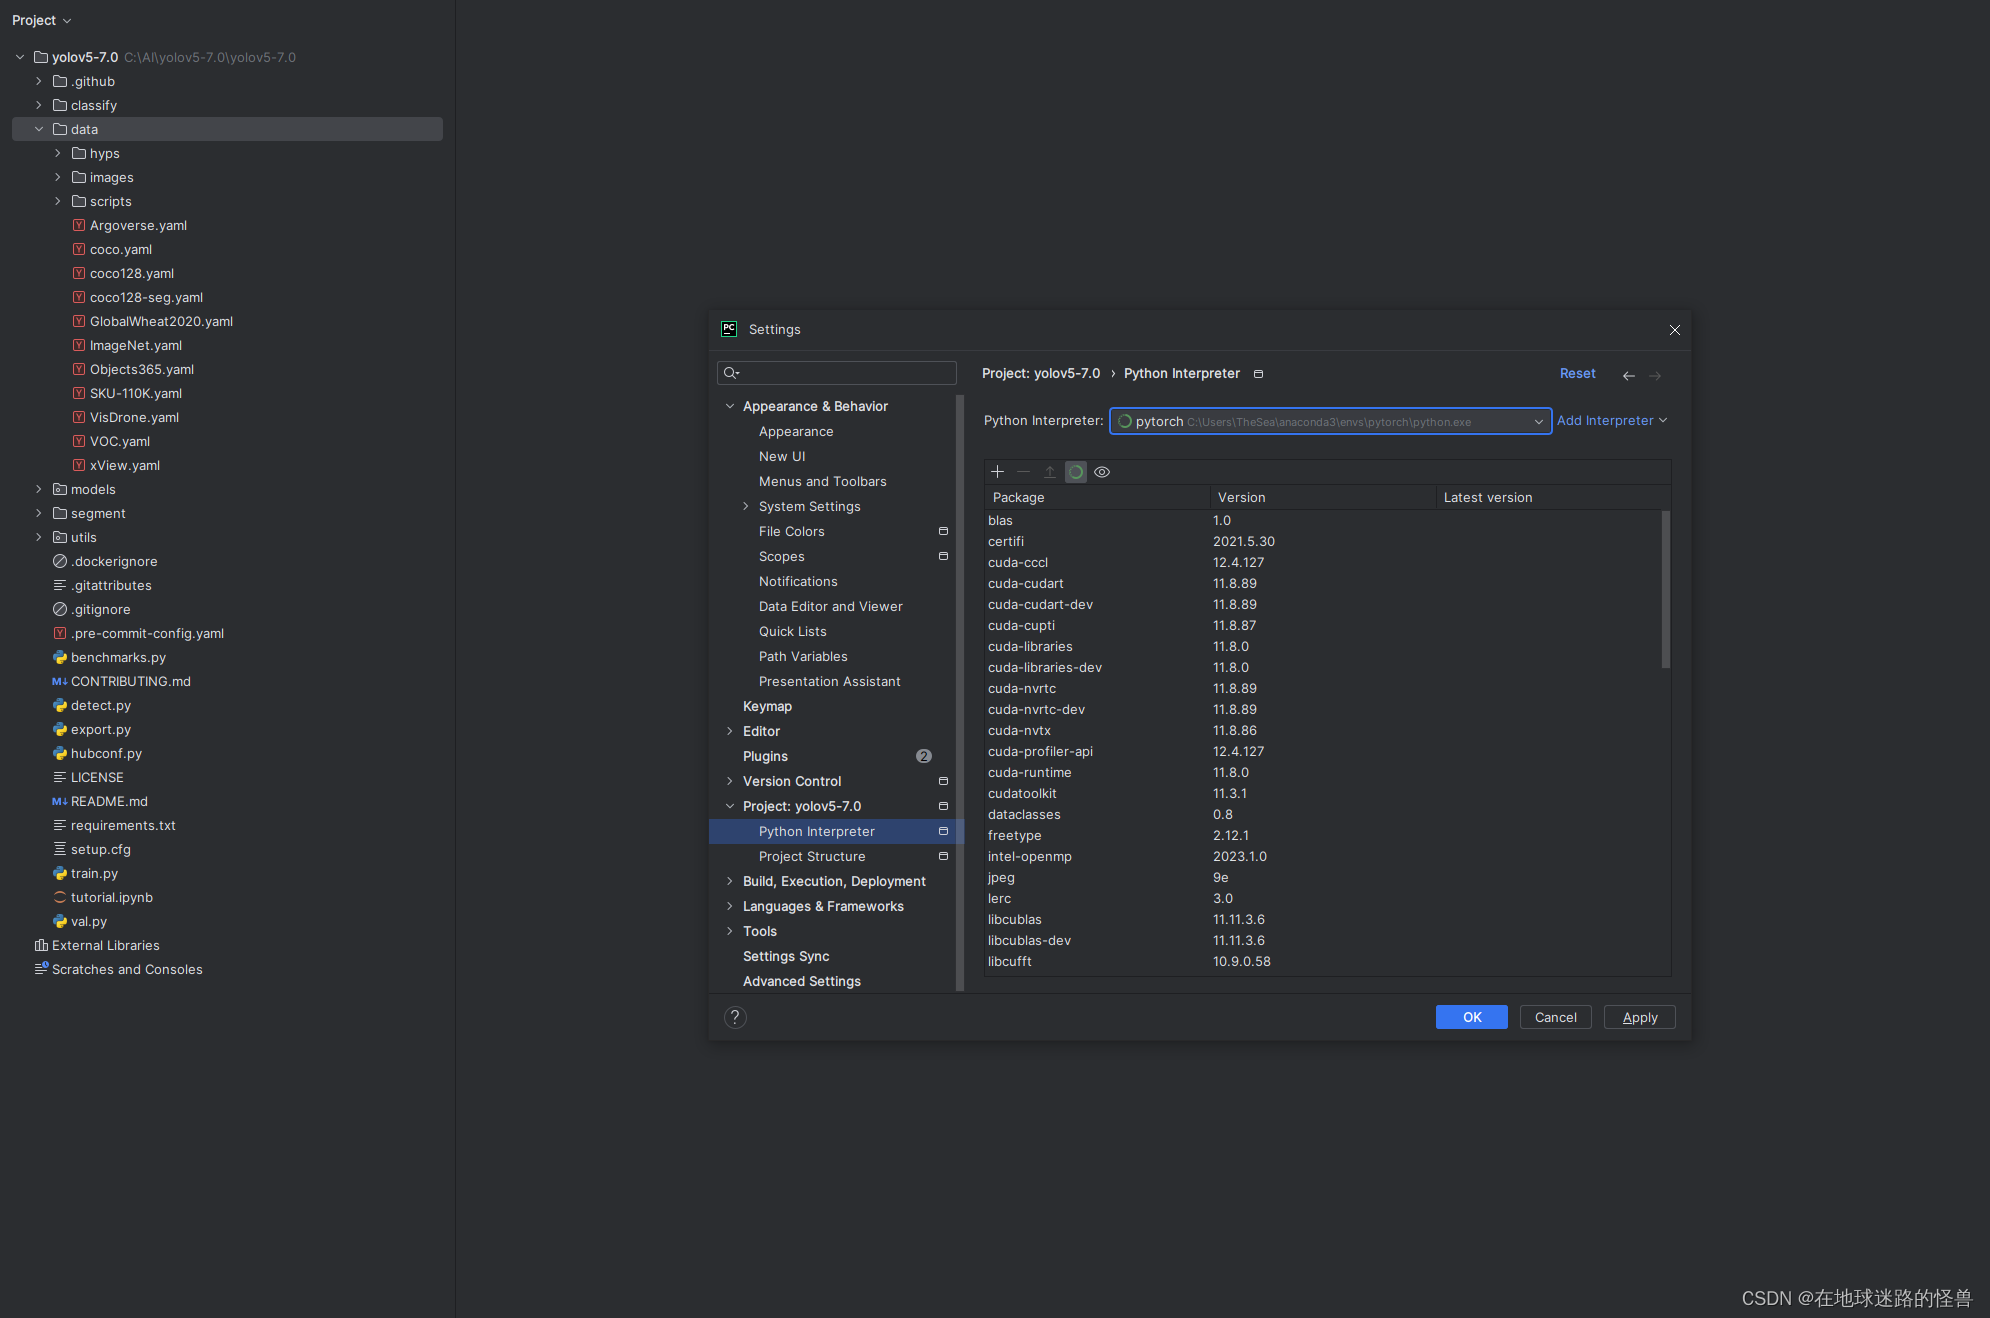Click the External Libraries icon

pos(41,945)
